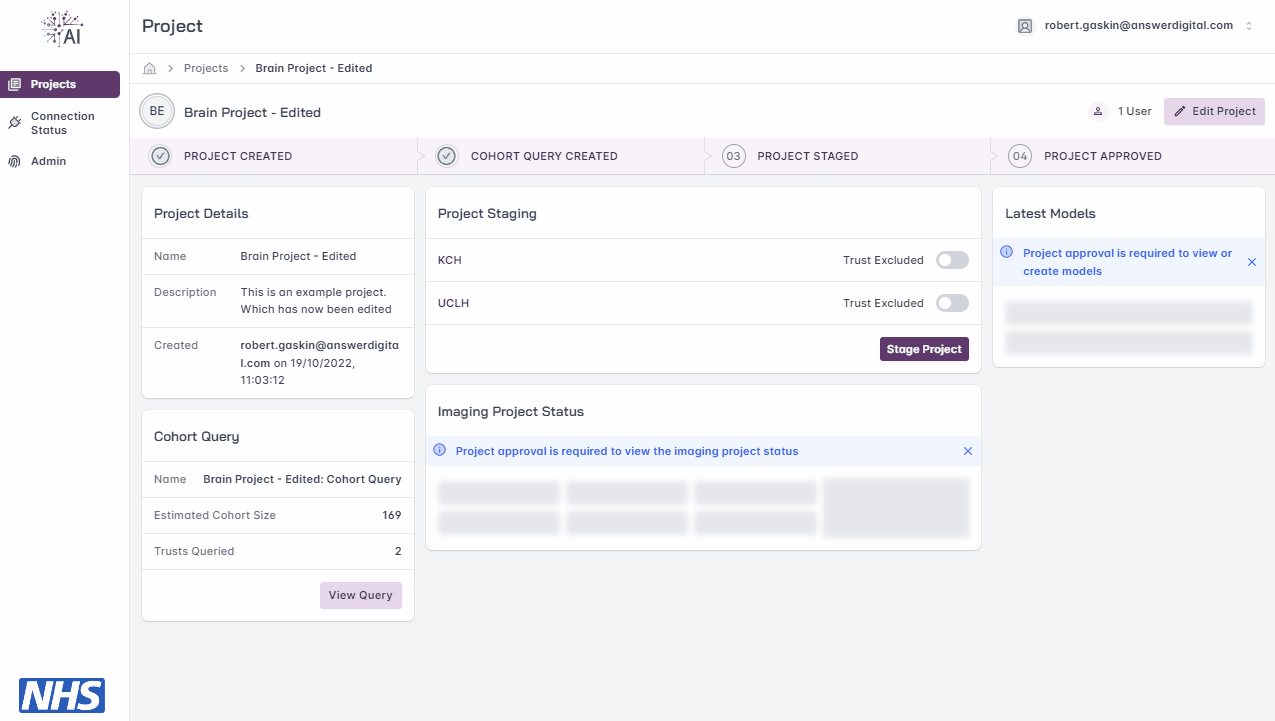Click the 03 step circle icon
Image resolution: width=1275 pixels, height=721 pixels.
(x=734, y=156)
